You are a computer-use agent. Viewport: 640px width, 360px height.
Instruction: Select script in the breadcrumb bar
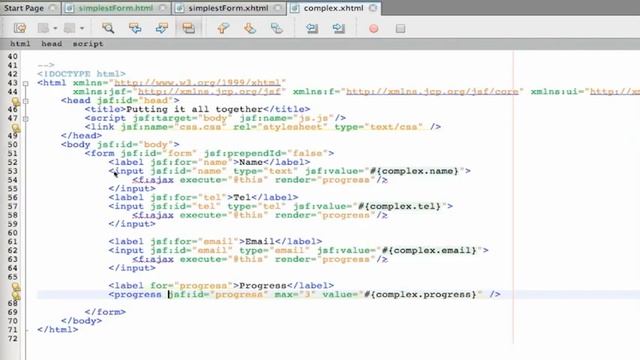(x=88, y=44)
